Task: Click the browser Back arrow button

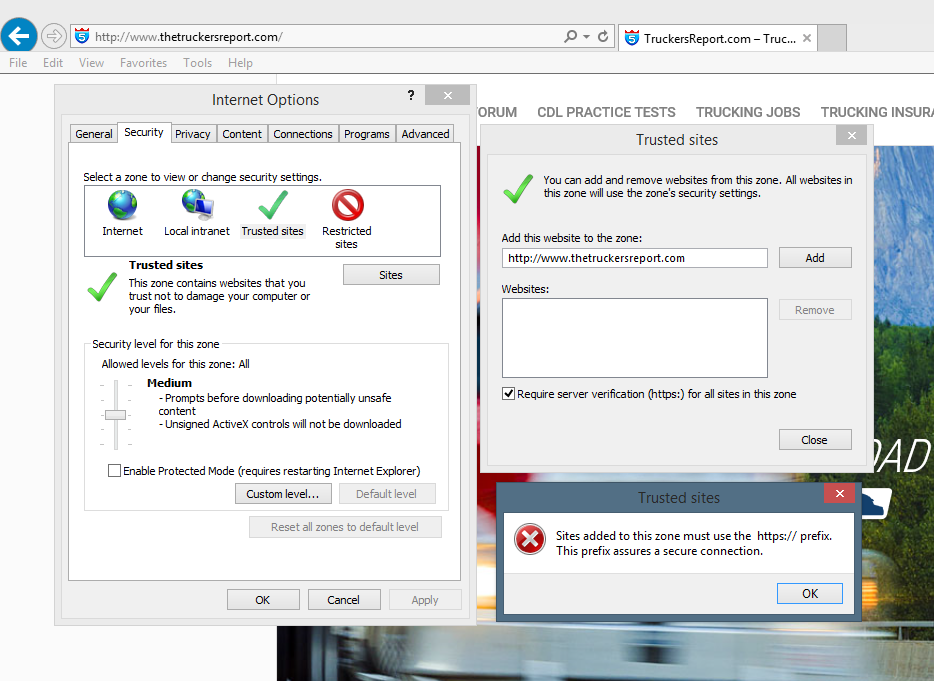Action: (19, 36)
